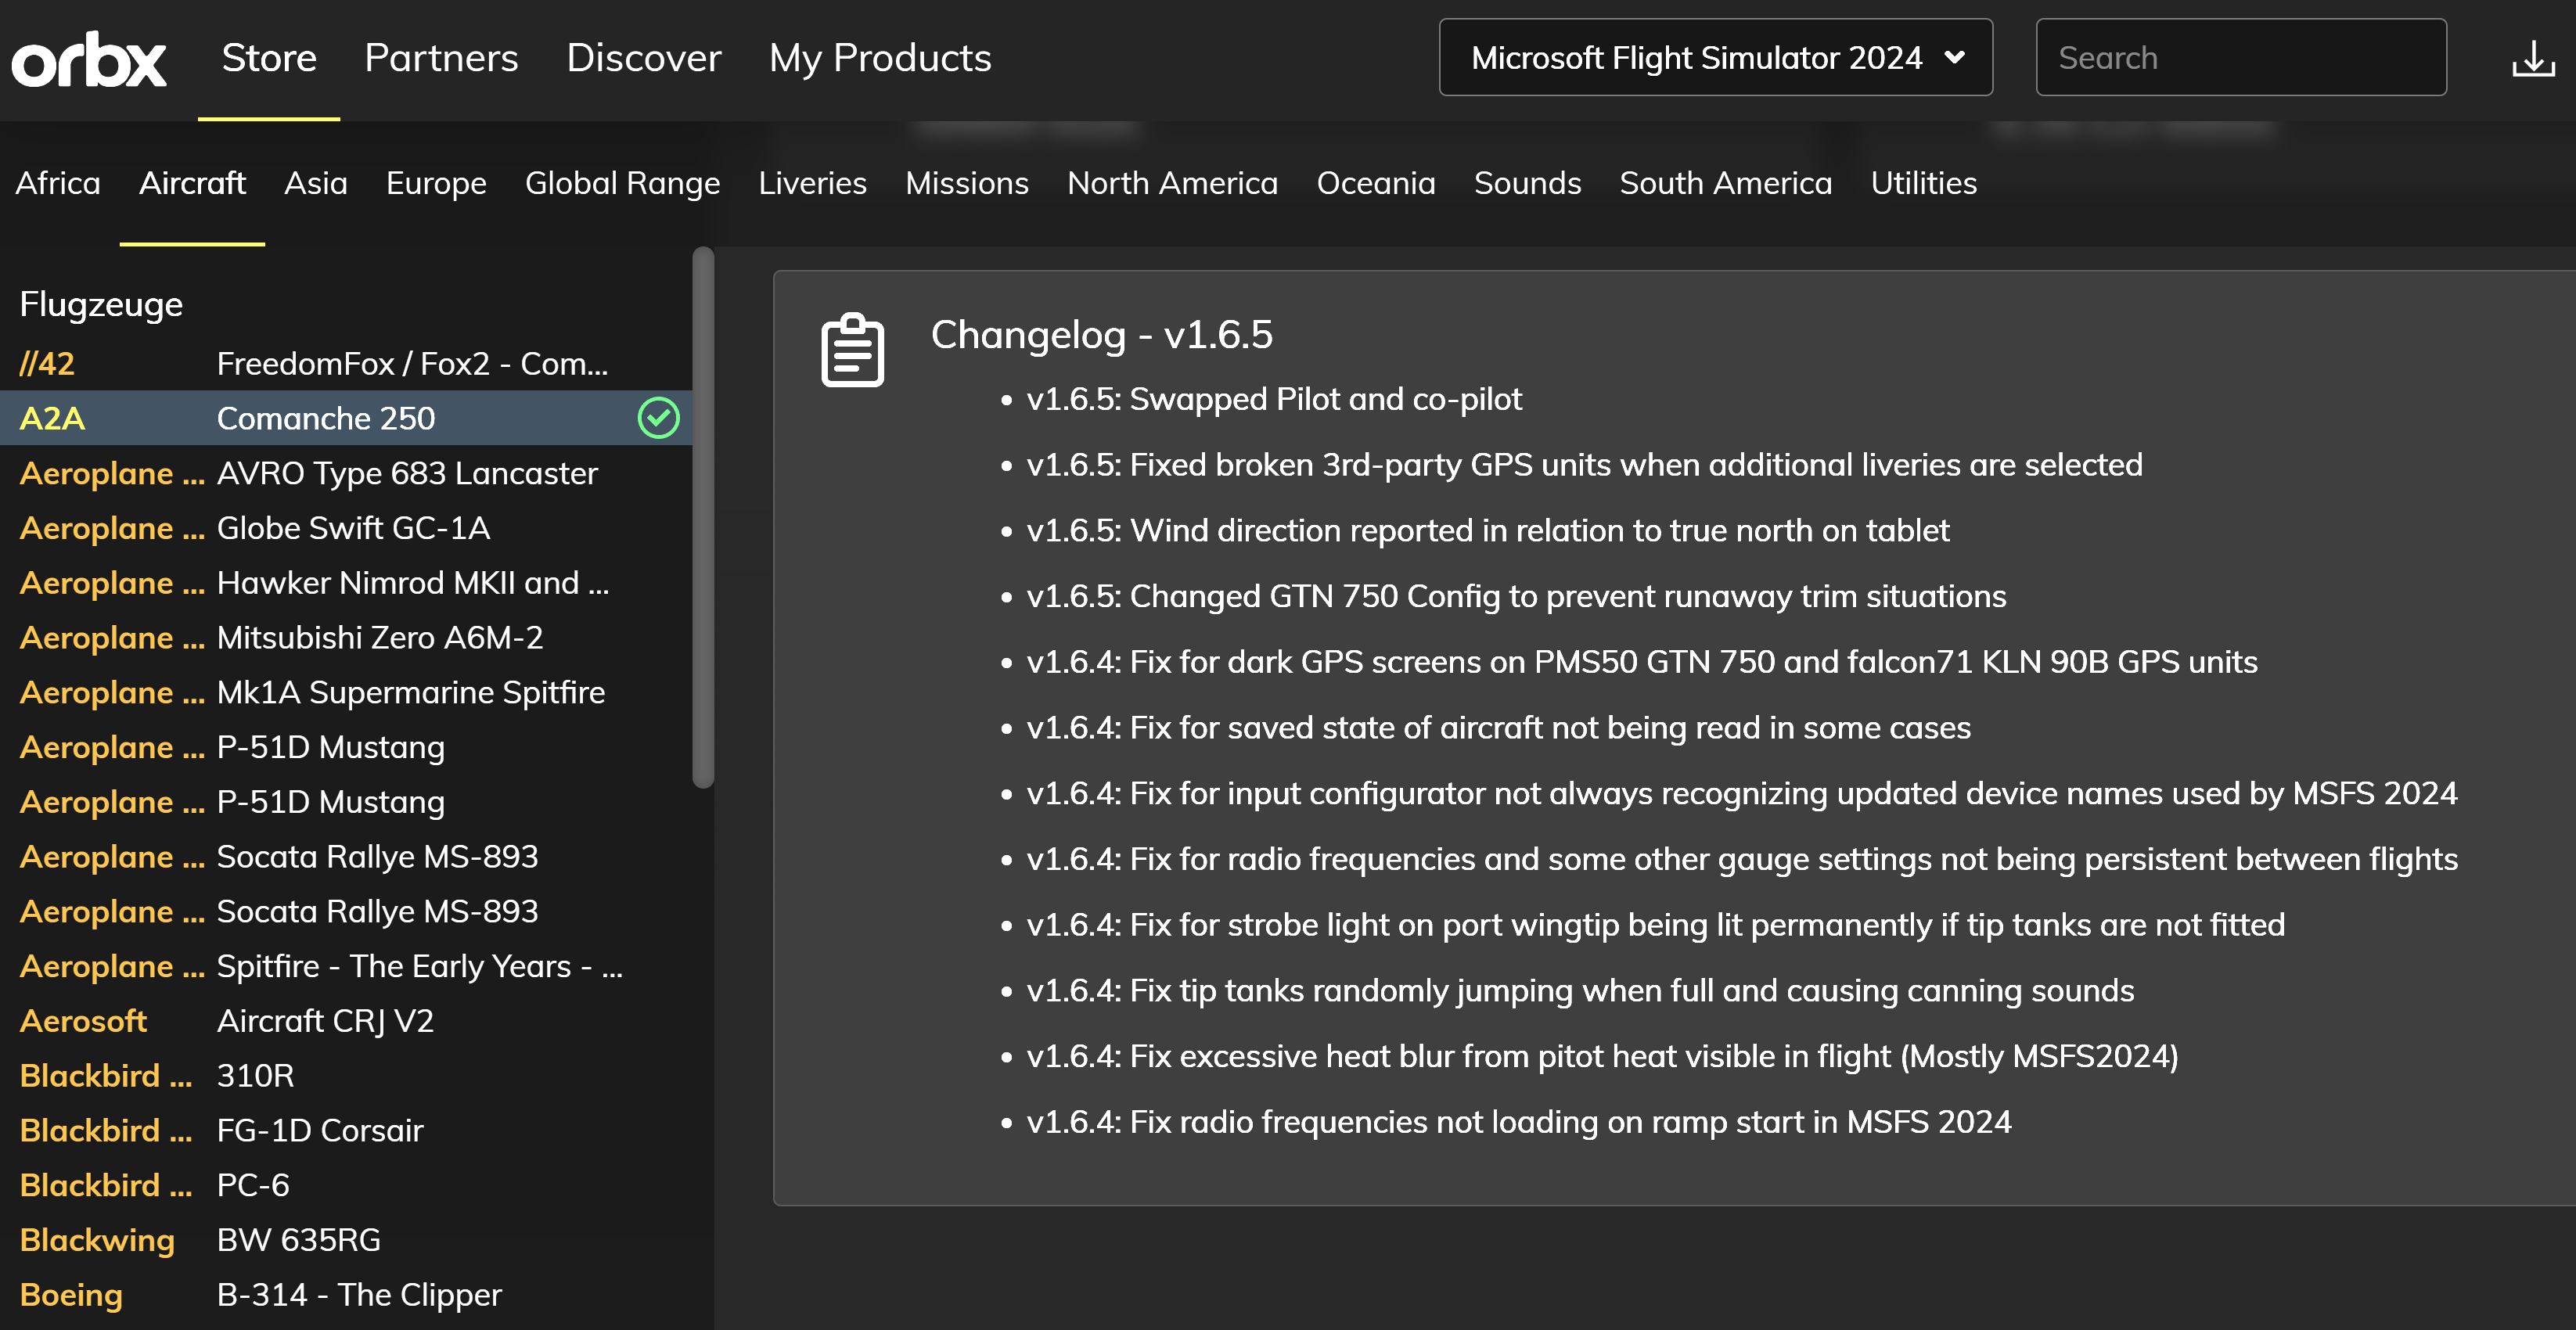Click the Changelog - v1.6.5 heading
The height and width of the screenshot is (1330, 2576).
coord(1101,335)
